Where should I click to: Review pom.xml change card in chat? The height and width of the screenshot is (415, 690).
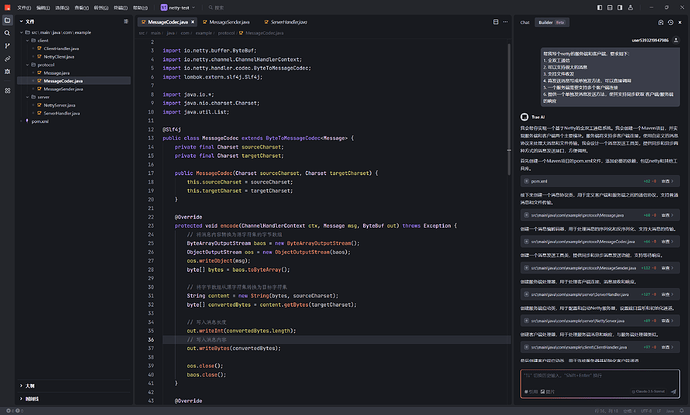pos(600,181)
